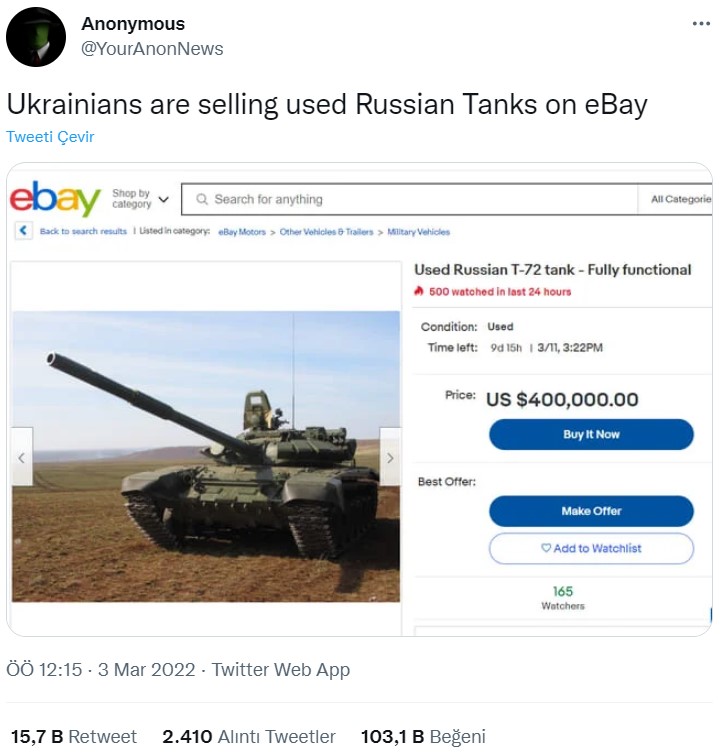Click the search magnifier icon
Viewport: 725px width, 755px height.
pyautogui.click(x=200, y=199)
